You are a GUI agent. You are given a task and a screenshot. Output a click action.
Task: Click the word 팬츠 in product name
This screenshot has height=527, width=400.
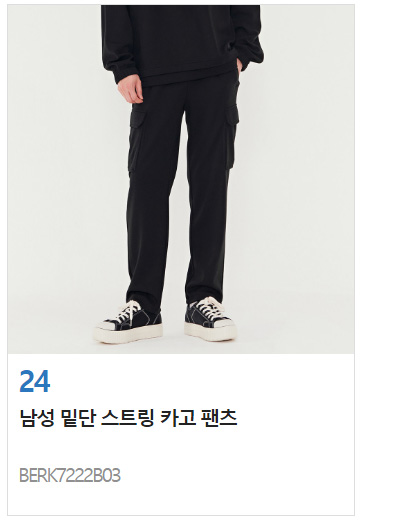pos(219,418)
